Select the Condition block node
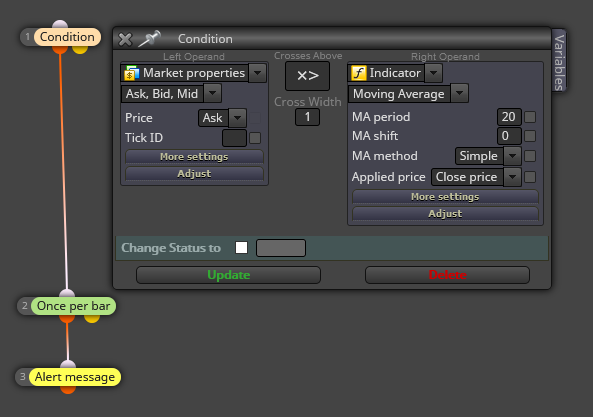The height and width of the screenshot is (417, 593). (x=67, y=37)
